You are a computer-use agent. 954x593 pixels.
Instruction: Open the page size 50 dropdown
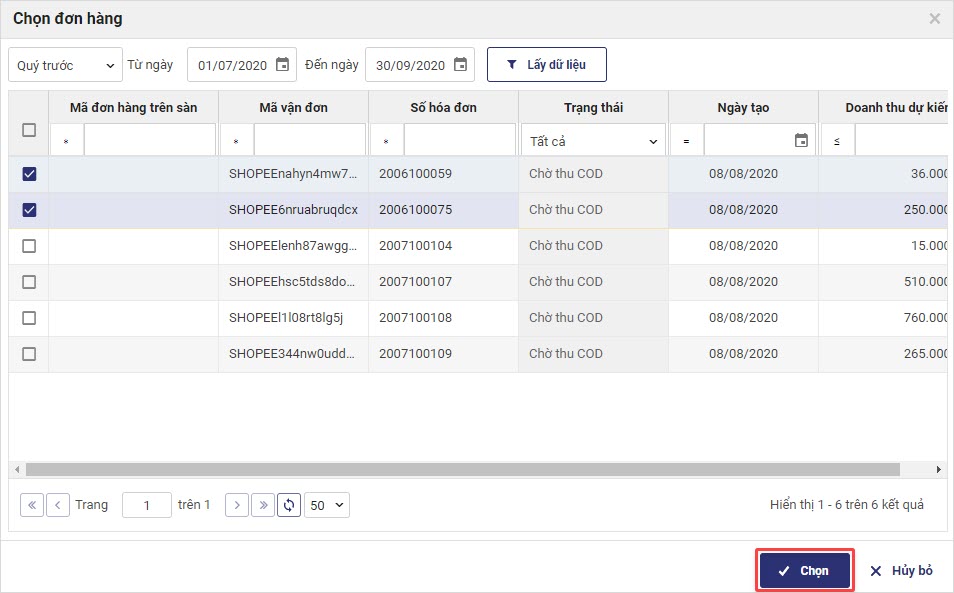tap(327, 505)
